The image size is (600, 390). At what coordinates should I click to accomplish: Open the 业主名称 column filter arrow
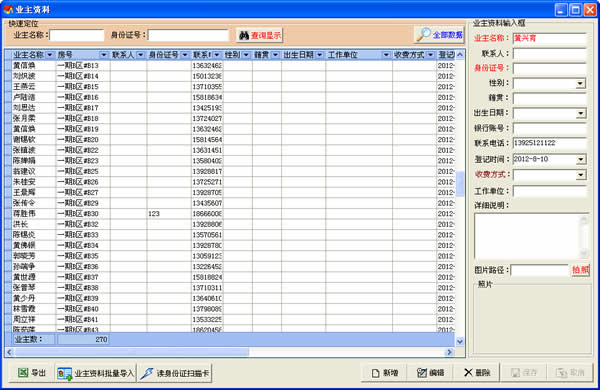[x=49, y=55]
